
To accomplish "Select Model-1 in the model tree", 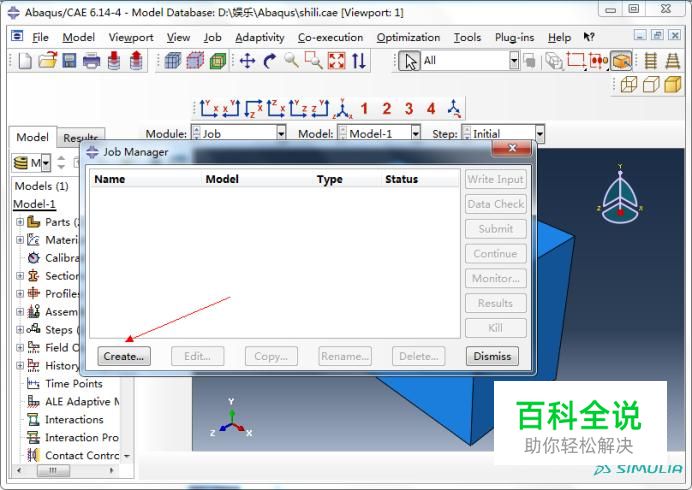I will (x=34, y=204).
